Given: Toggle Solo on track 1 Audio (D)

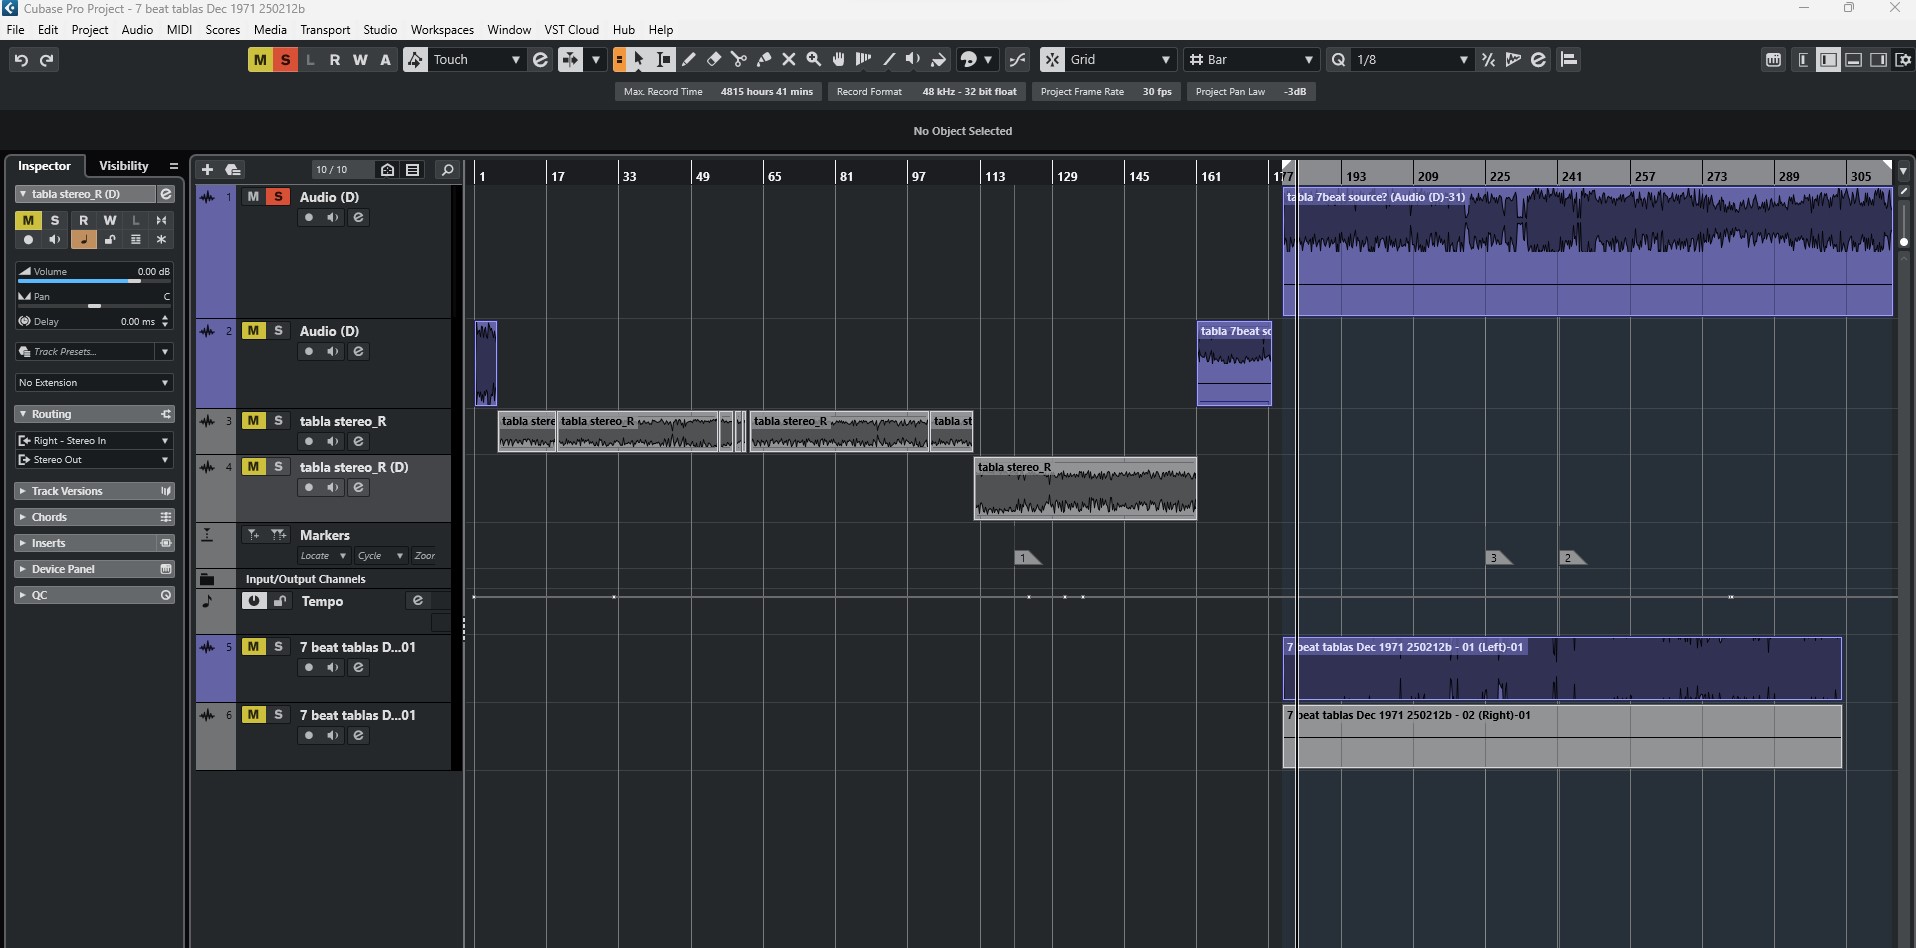Looking at the screenshot, I should click(279, 197).
